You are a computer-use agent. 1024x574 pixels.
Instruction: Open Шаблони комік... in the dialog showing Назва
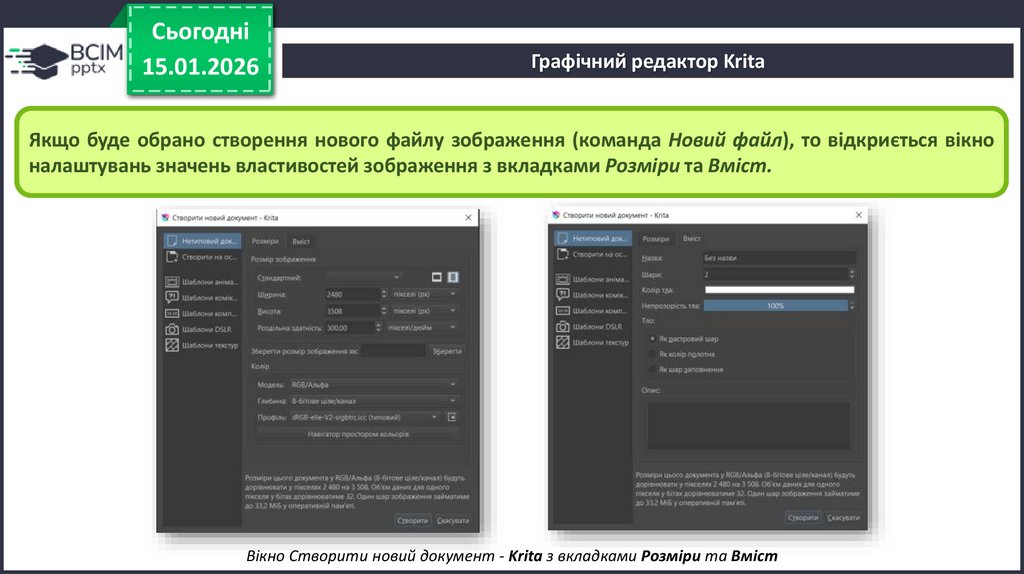[593, 295]
